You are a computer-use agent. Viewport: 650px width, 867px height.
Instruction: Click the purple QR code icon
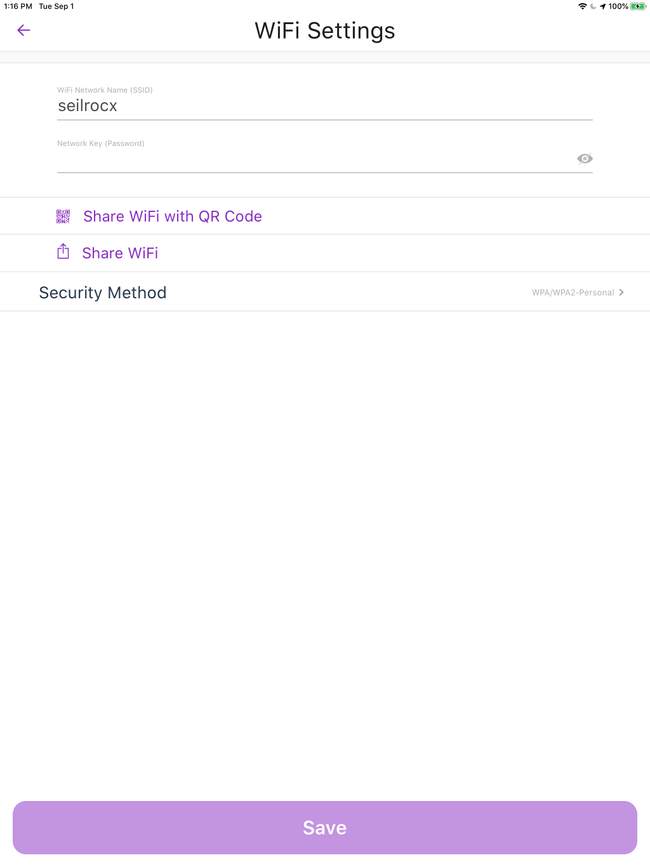click(x=63, y=216)
